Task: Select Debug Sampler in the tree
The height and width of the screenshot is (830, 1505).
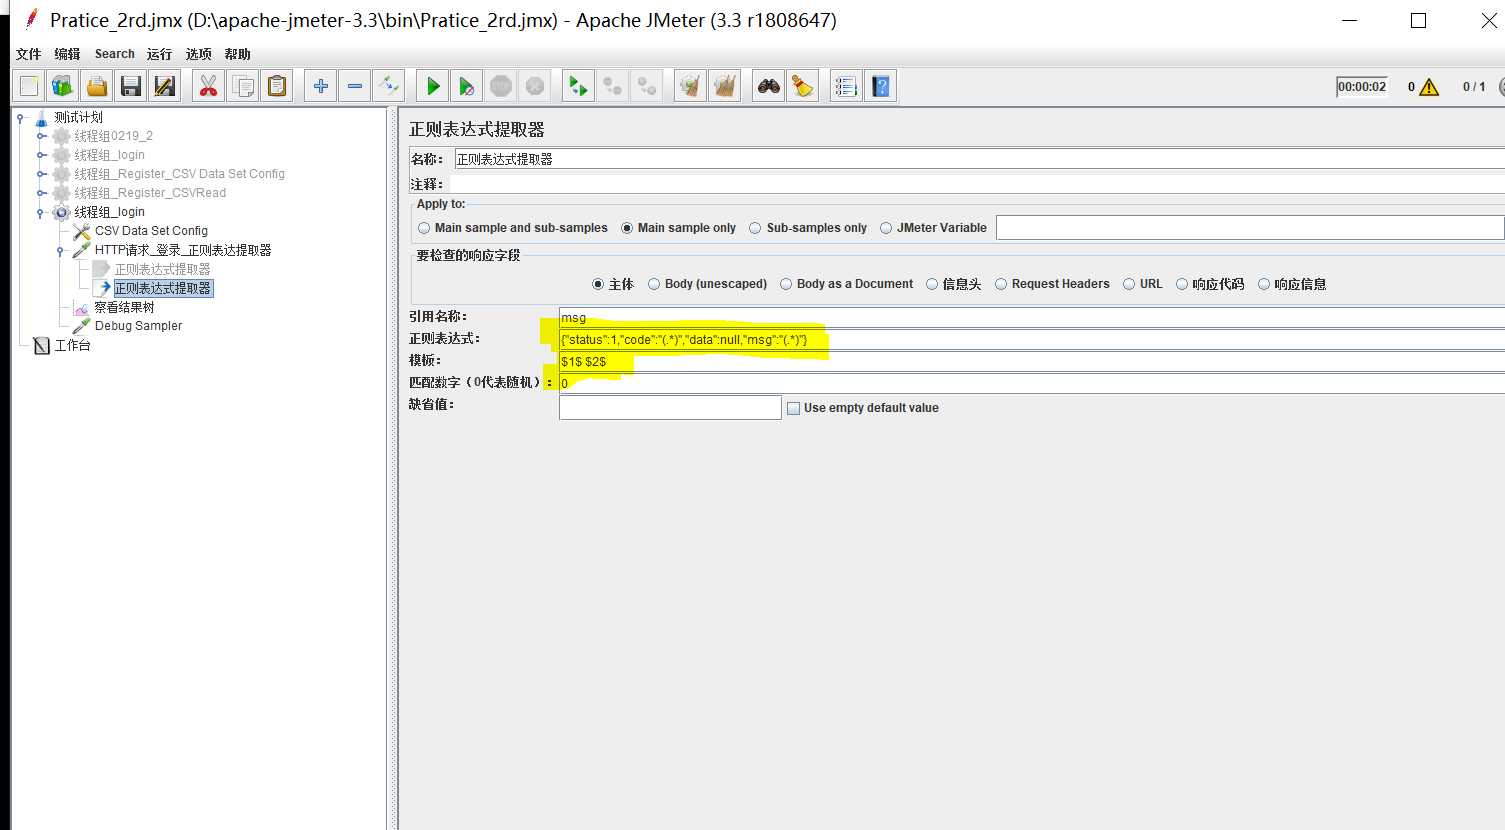Action: [x=138, y=326]
